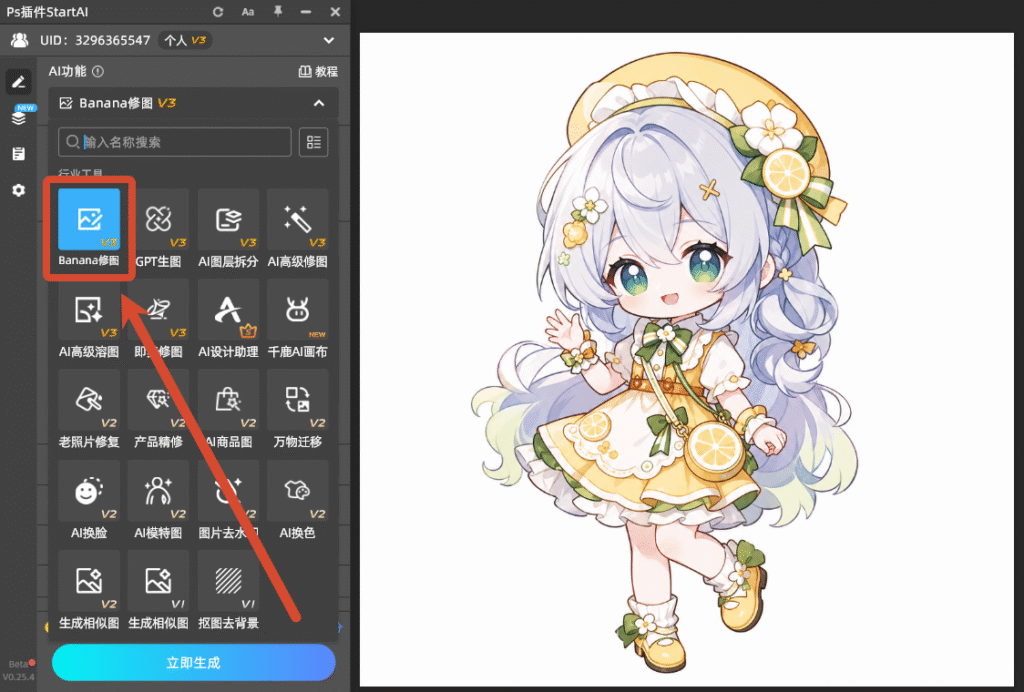Image resolution: width=1024 pixels, height=692 pixels.
Task: Click the UID: 3296365547 text
Action: (95, 40)
